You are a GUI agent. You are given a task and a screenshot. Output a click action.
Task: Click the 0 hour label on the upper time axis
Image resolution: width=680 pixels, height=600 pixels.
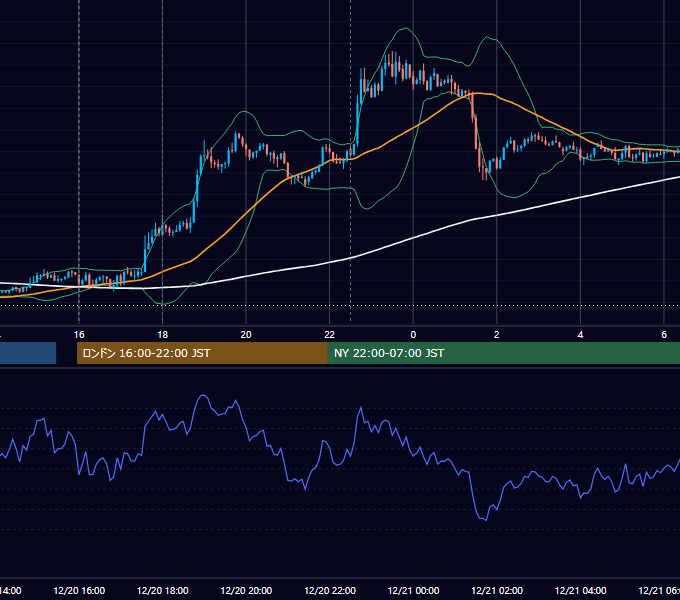413,335
